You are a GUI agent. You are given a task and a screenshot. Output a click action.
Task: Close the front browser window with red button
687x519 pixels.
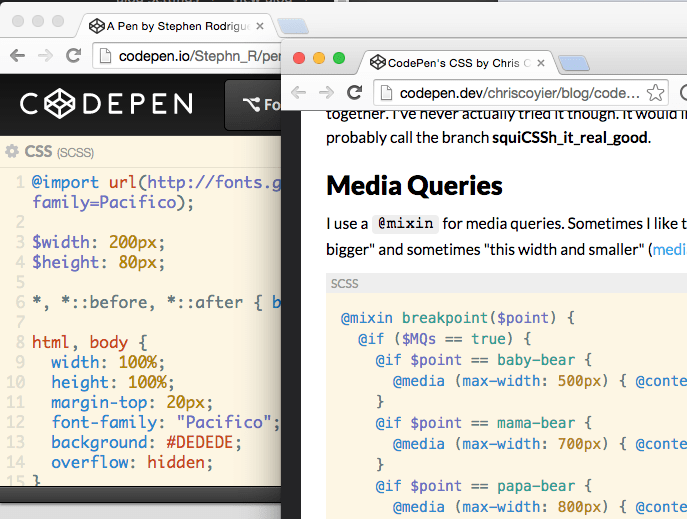pos(299,58)
